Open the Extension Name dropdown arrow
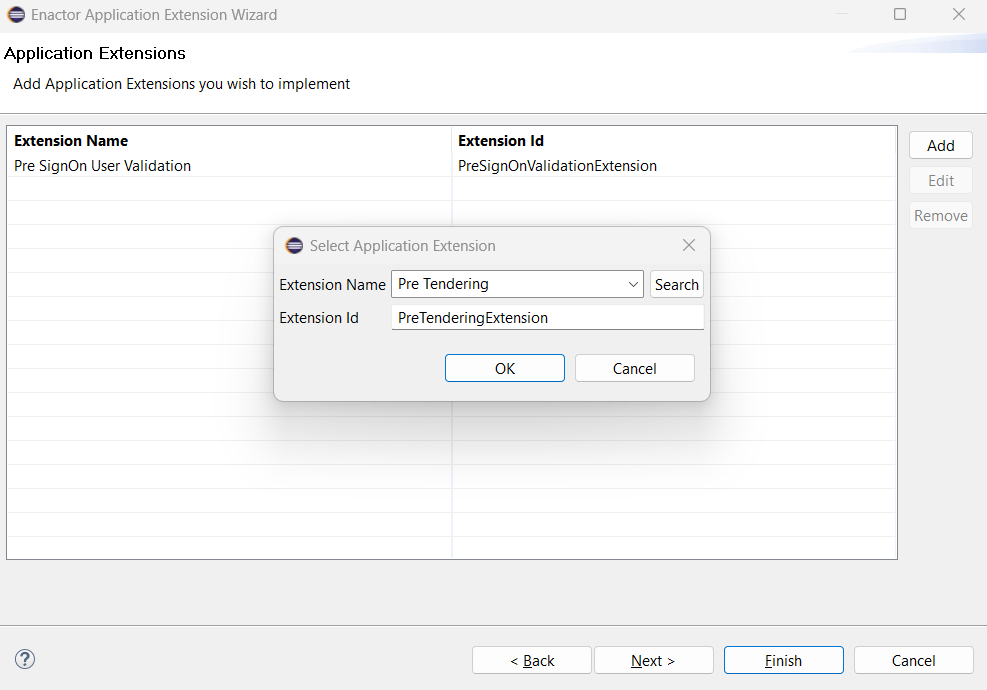The width and height of the screenshot is (987, 690). coord(633,285)
